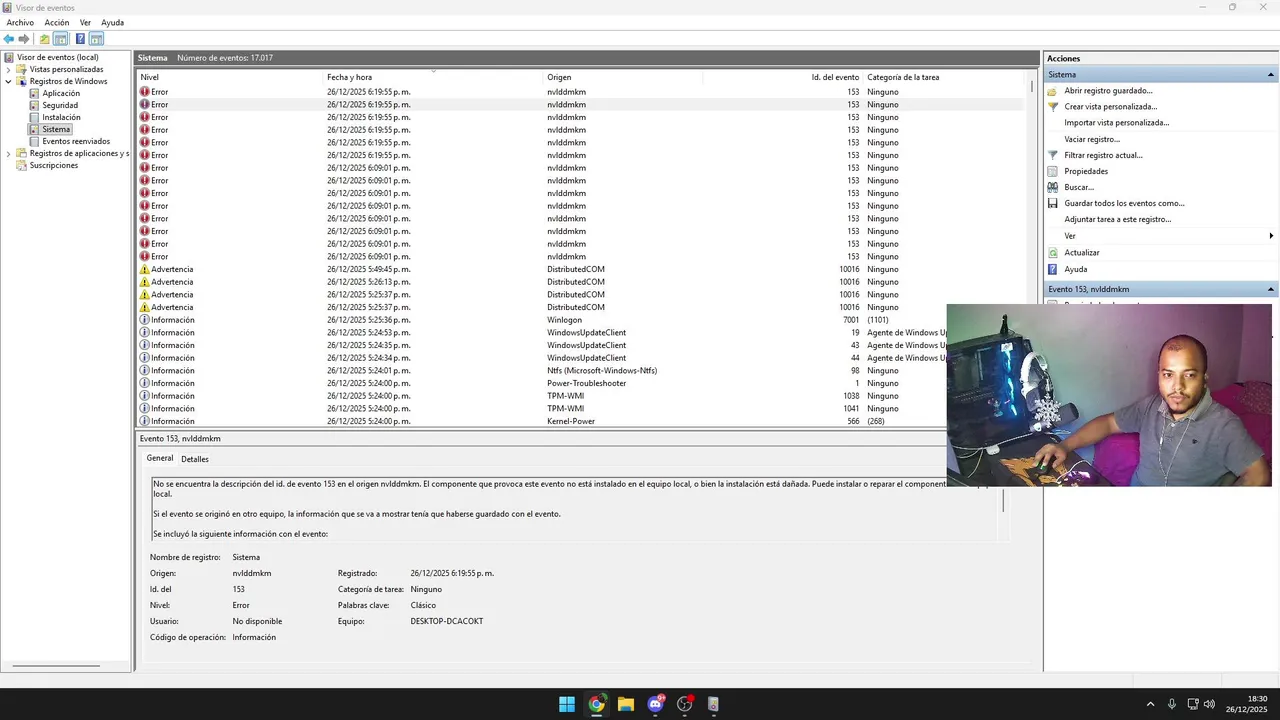This screenshot has width=1280, height=720.
Task: Click Guardar todos los eventos como... action
Action: (x=1124, y=203)
